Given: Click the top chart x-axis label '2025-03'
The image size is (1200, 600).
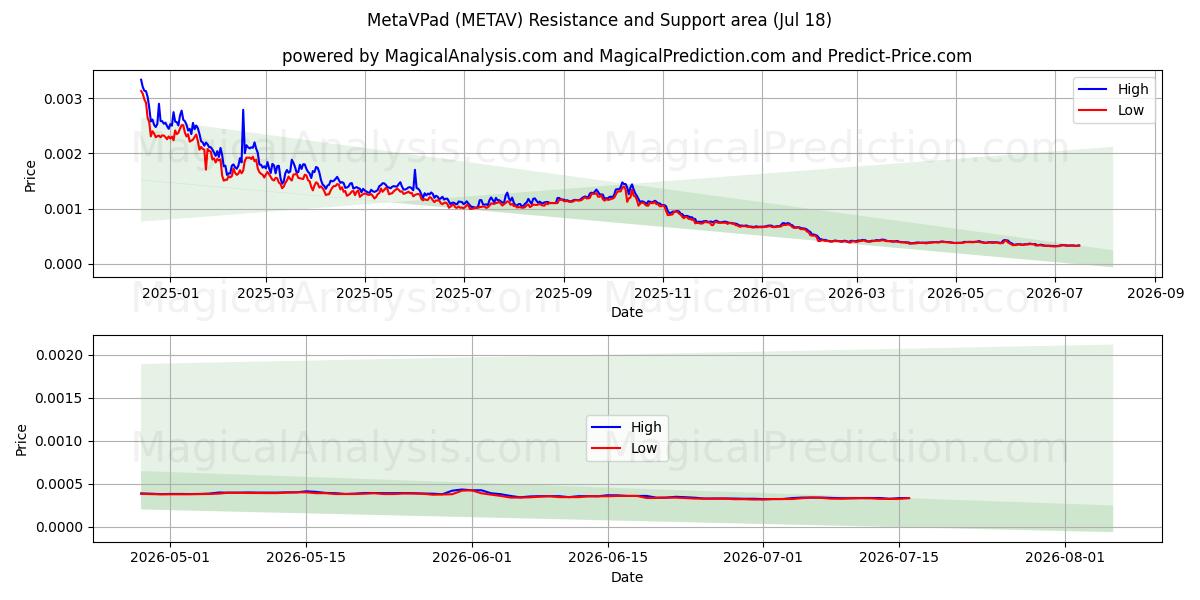Looking at the screenshot, I should pyautogui.click(x=267, y=294).
